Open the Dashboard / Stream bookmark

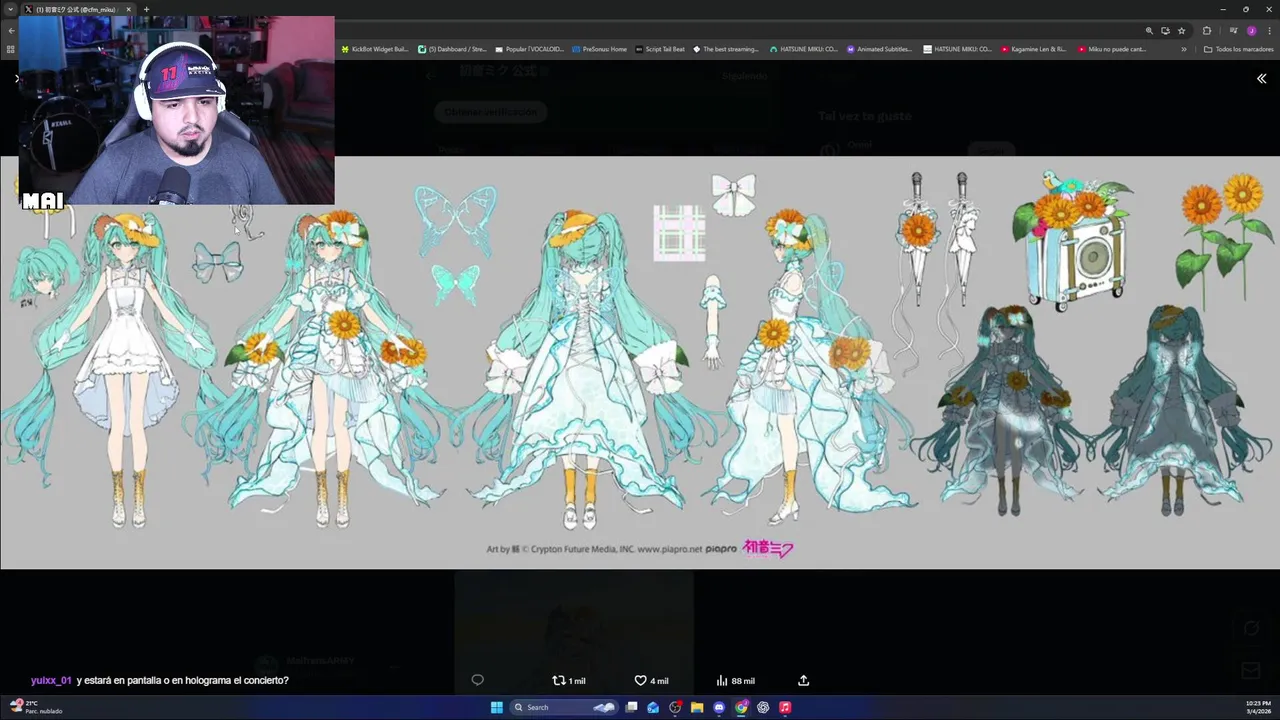tap(452, 49)
